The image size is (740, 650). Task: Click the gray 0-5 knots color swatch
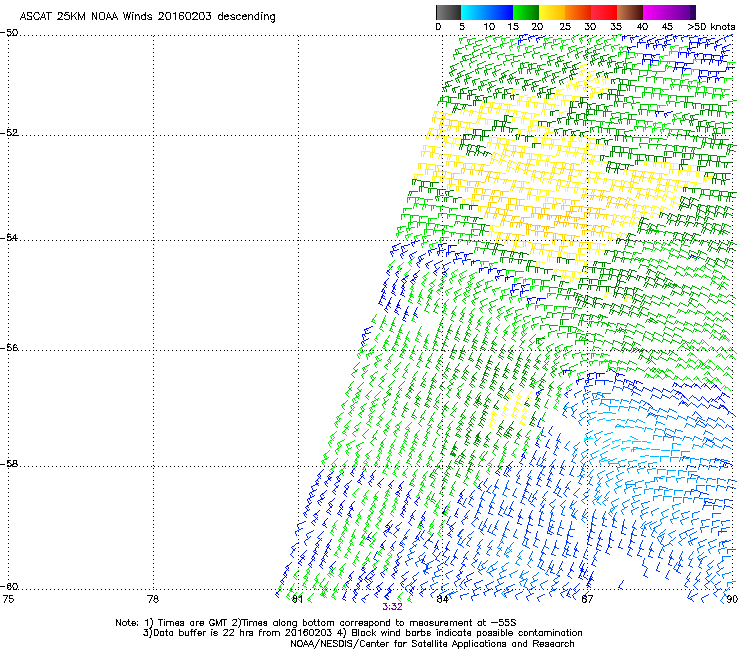point(448,12)
